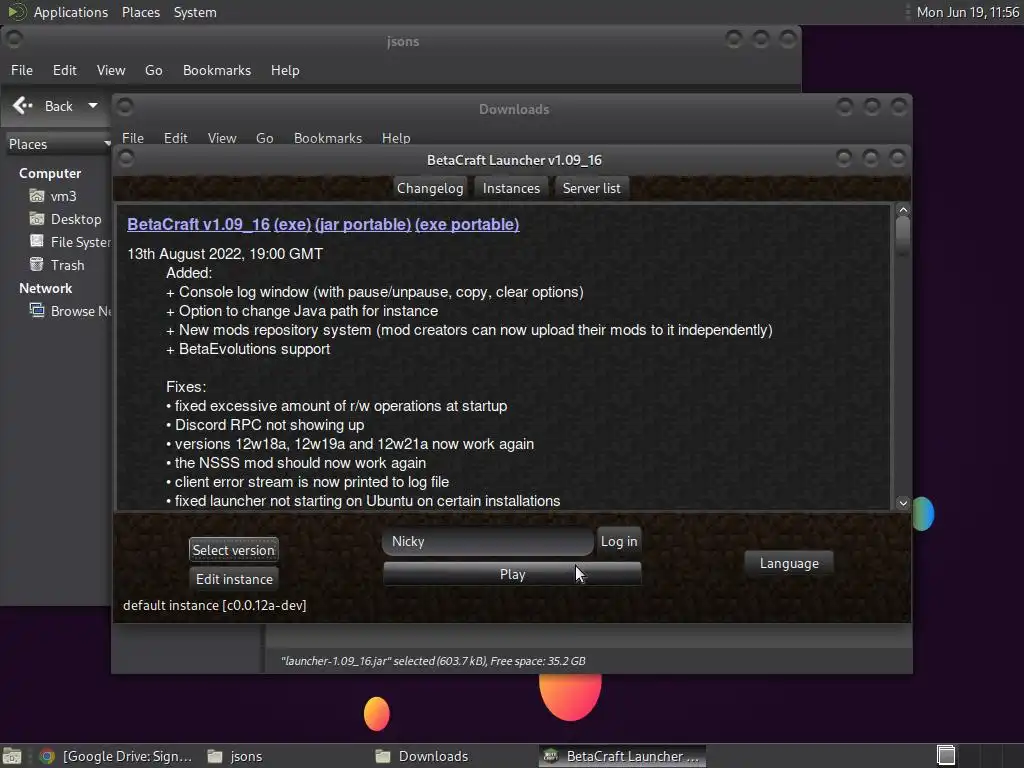Open the Places menu in top panel

pyautogui.click(x=141, y=12)
